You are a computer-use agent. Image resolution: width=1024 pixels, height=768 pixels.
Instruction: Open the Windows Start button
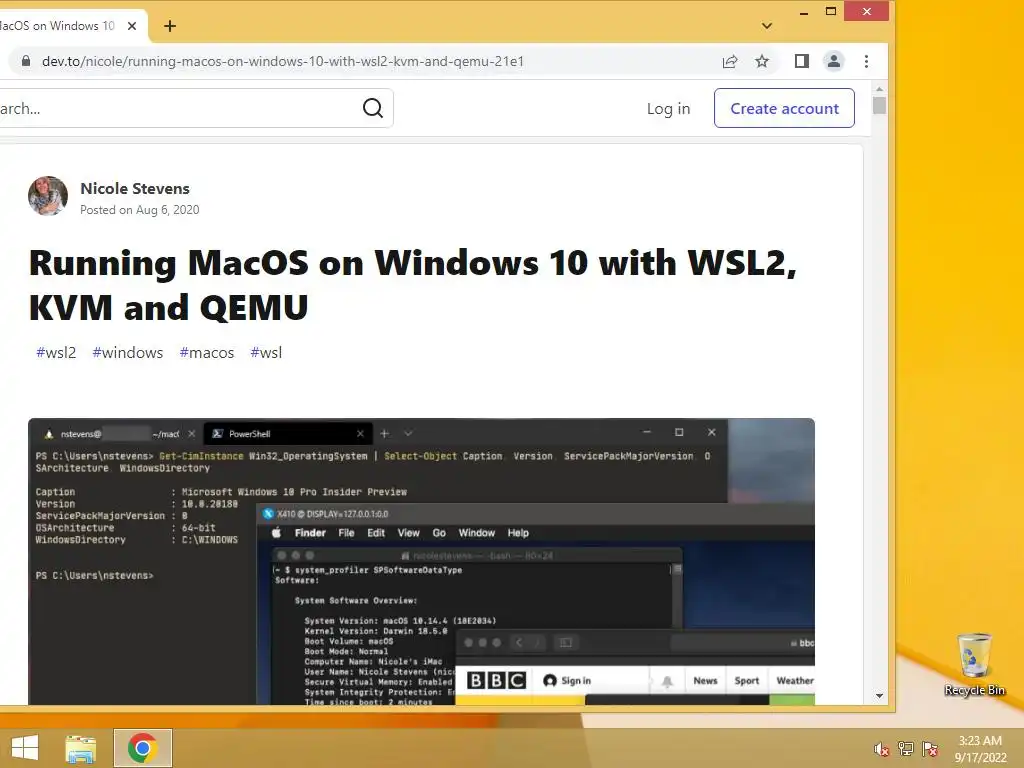click(x=25, y=748)
